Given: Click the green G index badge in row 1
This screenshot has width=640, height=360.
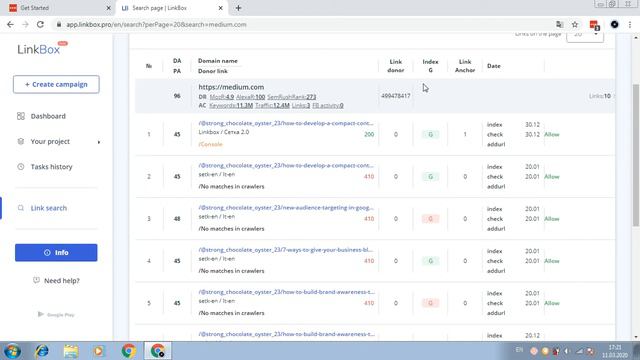Looking at the screenshot, I should coord(430,134).
